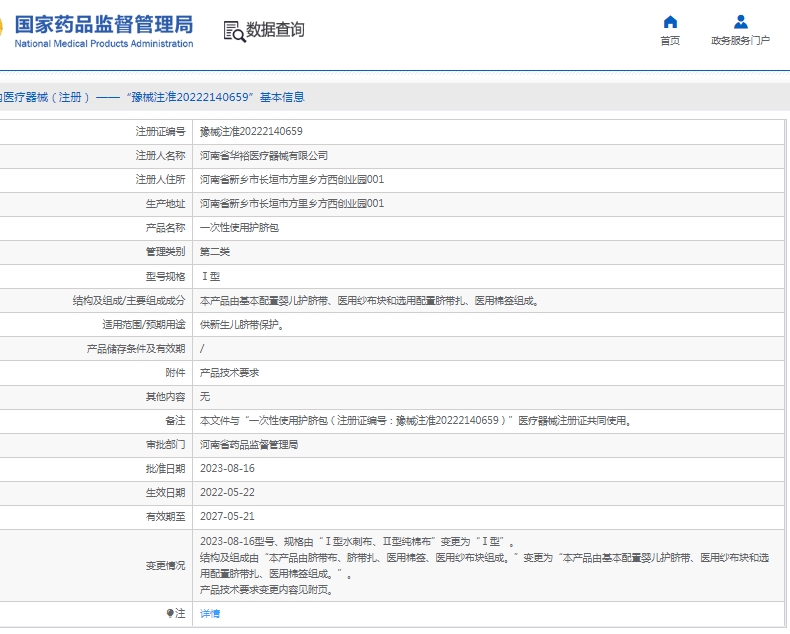Click the 产品储存条件及有效期 value slash
This screenshot has height=634, width=790.
202,349
